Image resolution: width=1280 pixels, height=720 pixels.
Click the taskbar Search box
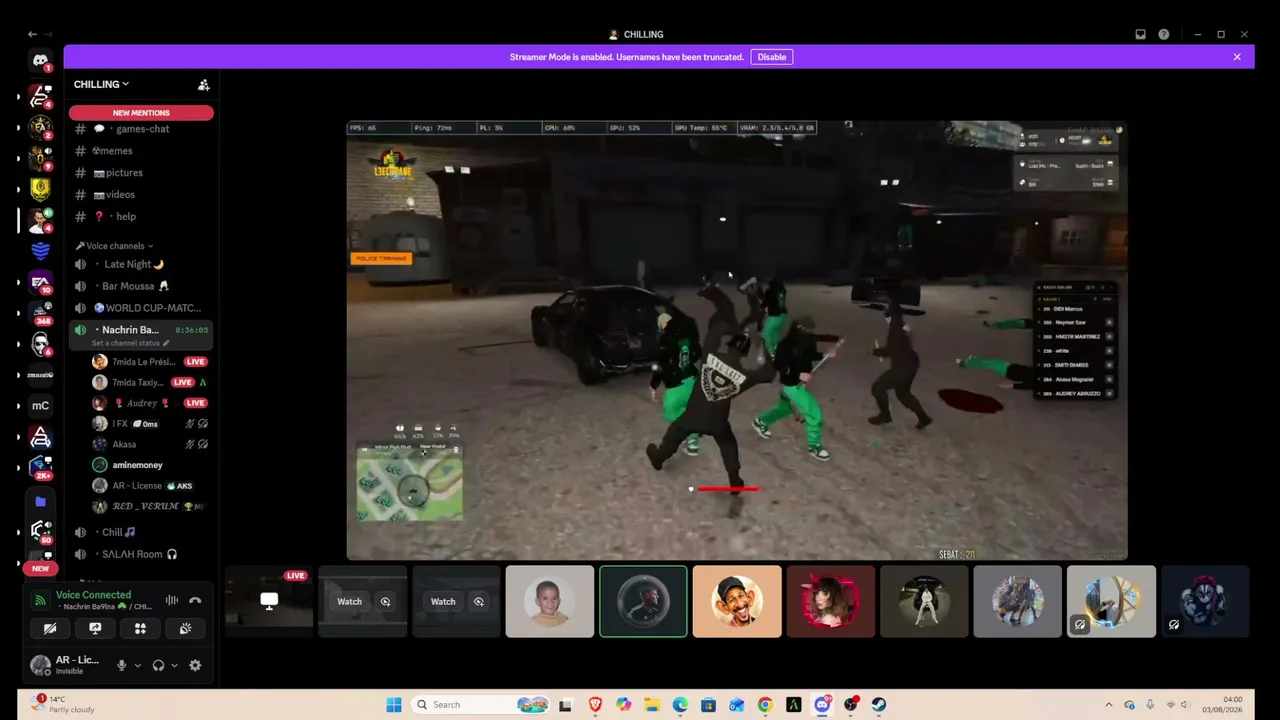[x=481, y=705]
